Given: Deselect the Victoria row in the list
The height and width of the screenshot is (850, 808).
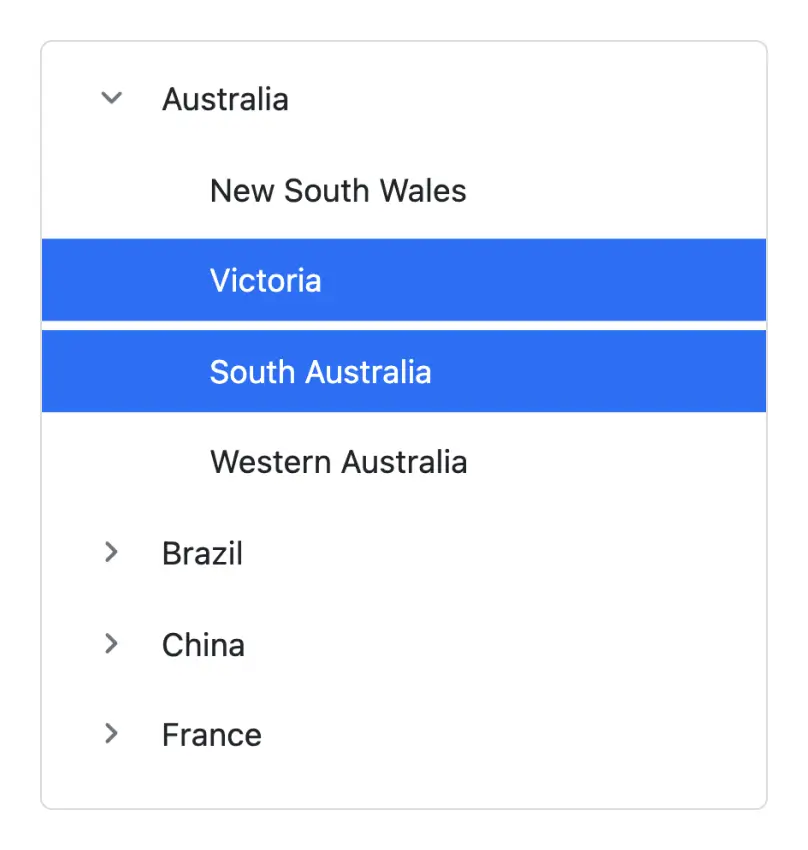Looking at the screenshot, I should point(266,280).
